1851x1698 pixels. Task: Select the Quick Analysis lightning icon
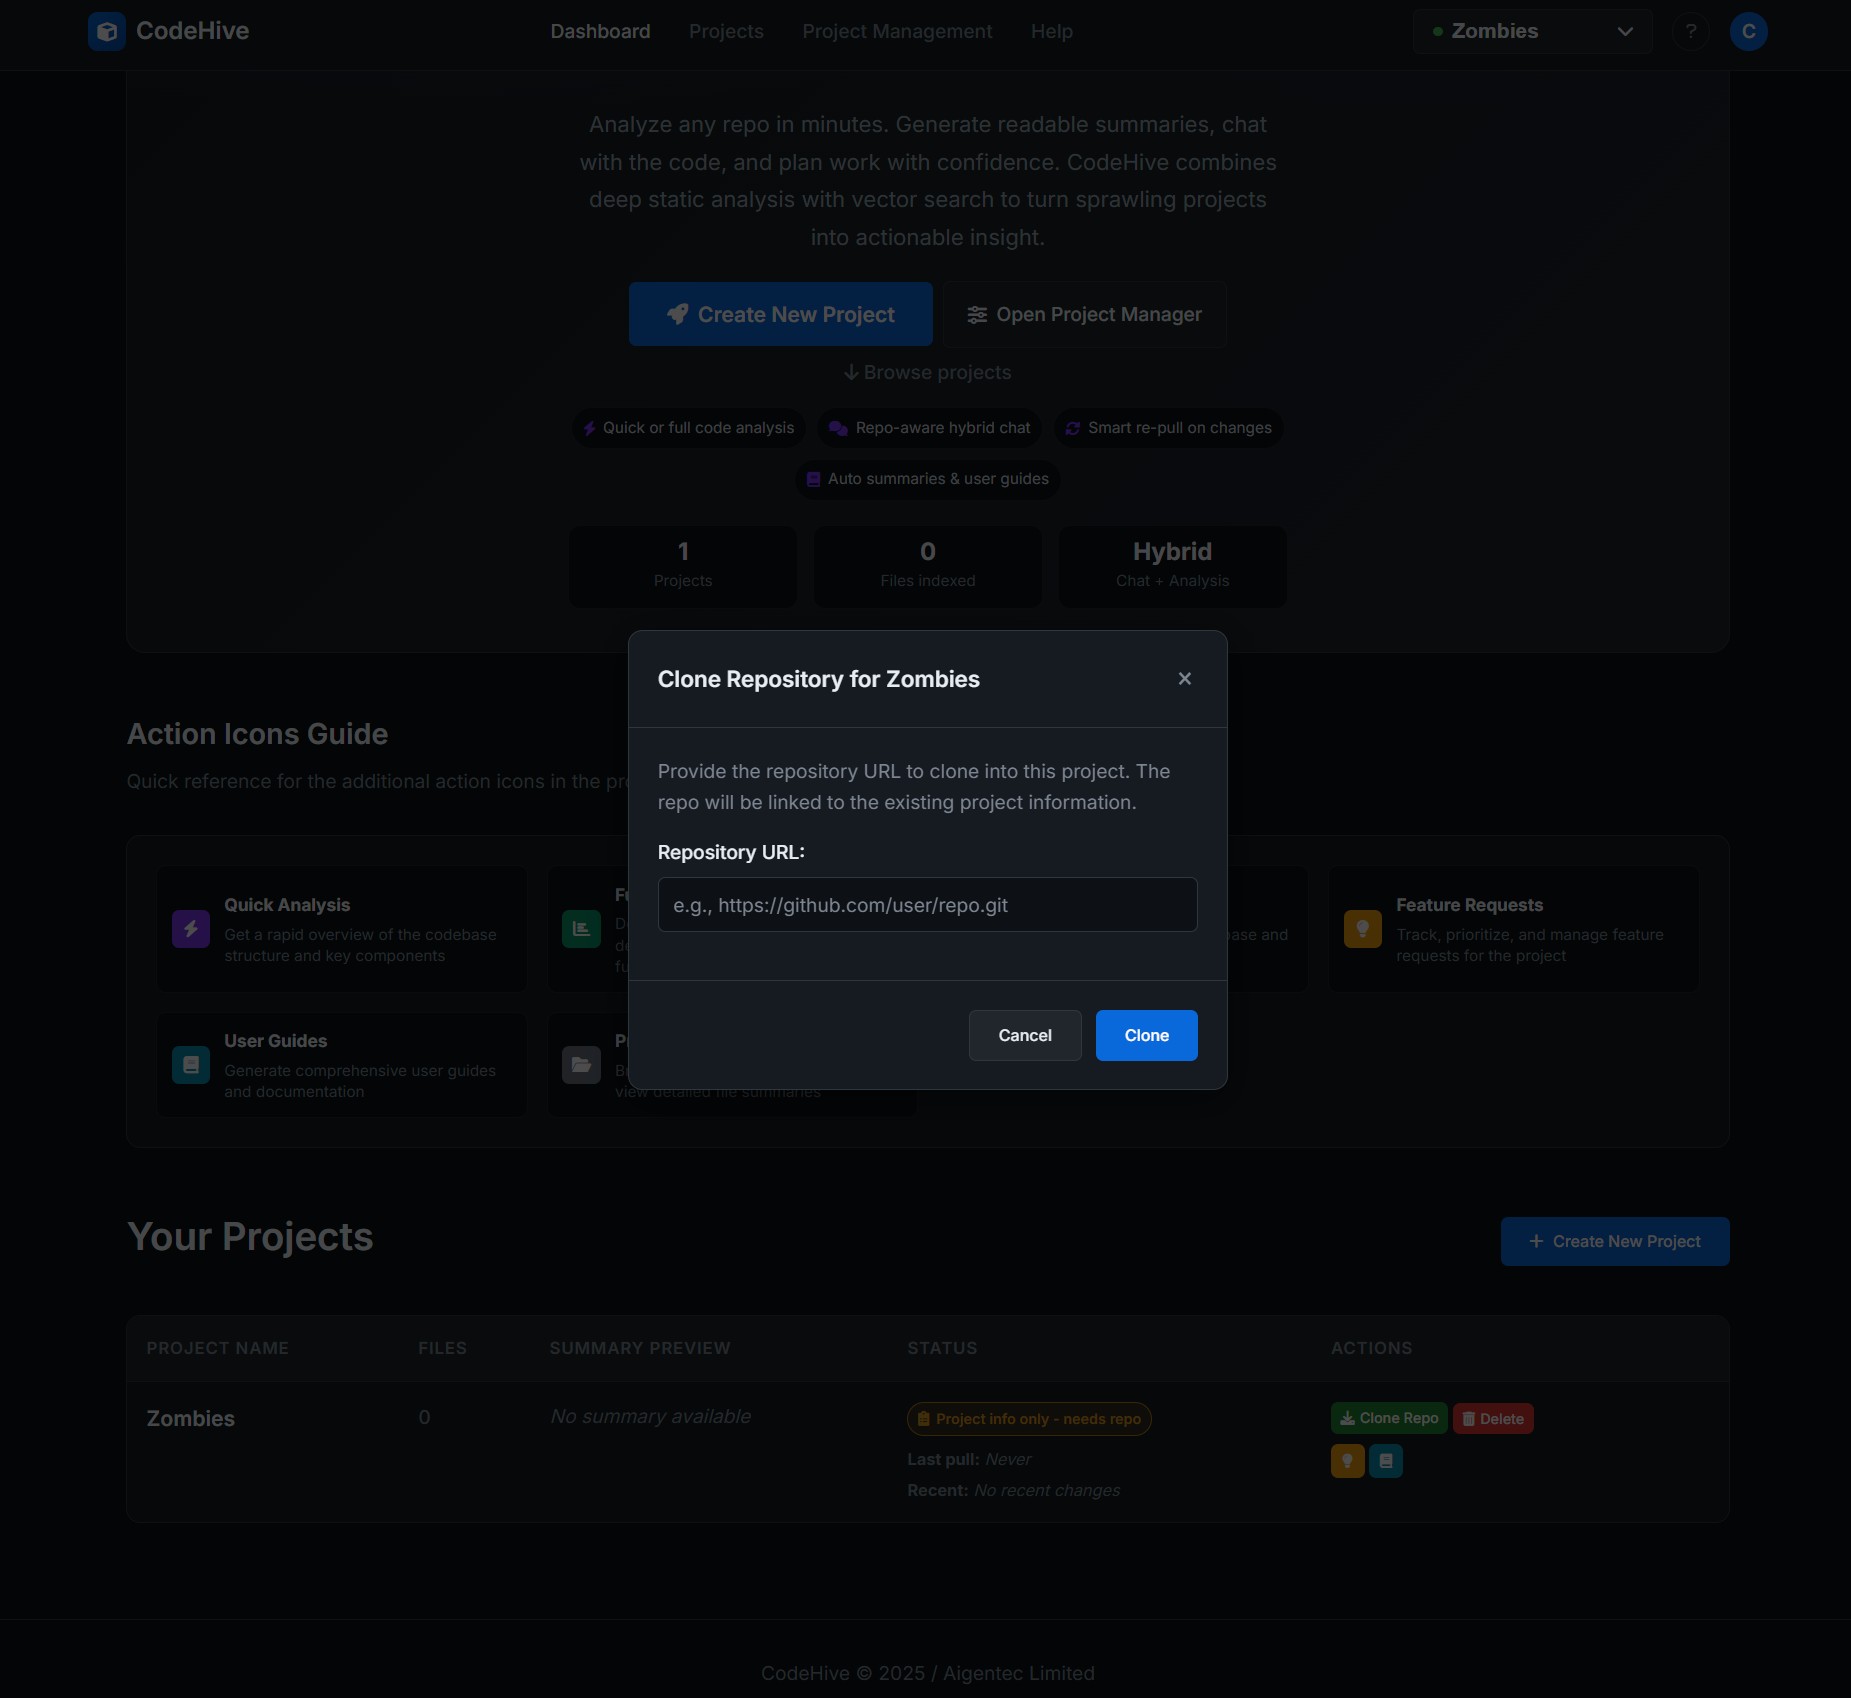tap(190, 929)
